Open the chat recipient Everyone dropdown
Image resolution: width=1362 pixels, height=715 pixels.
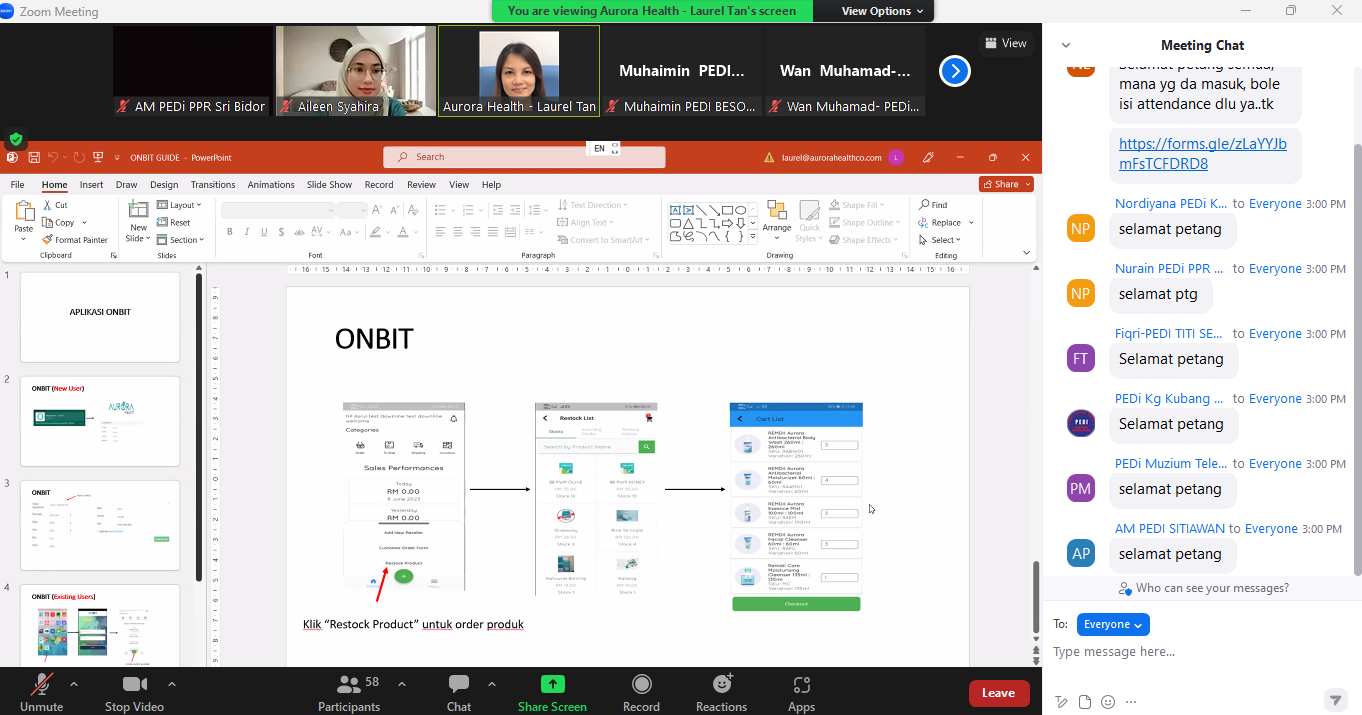pyautogui.click(x=1113, y=624)
